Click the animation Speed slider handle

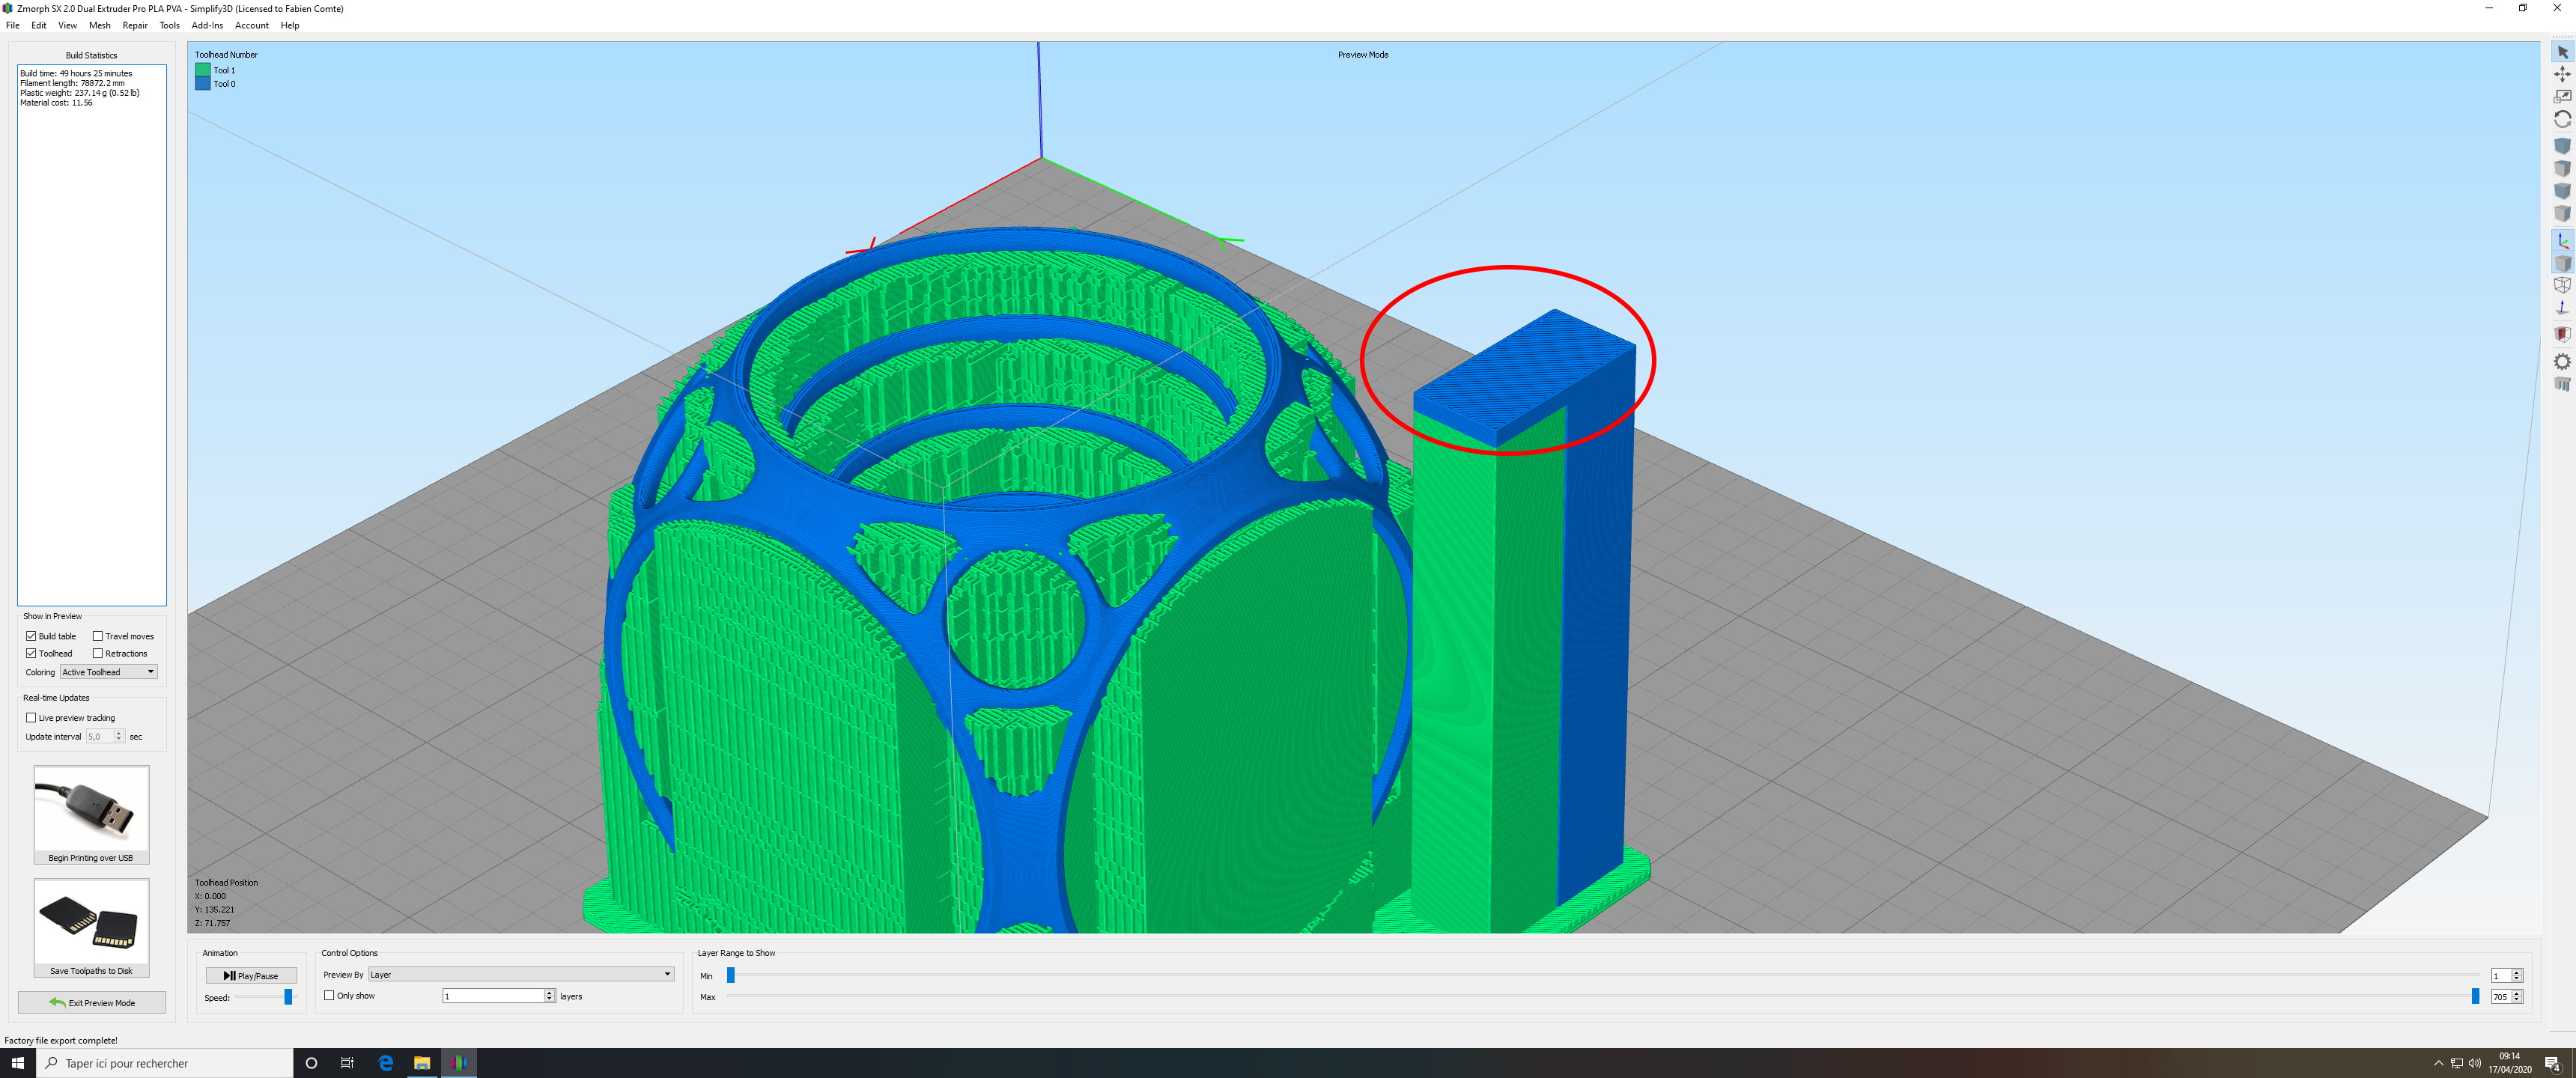pos(288,997)
